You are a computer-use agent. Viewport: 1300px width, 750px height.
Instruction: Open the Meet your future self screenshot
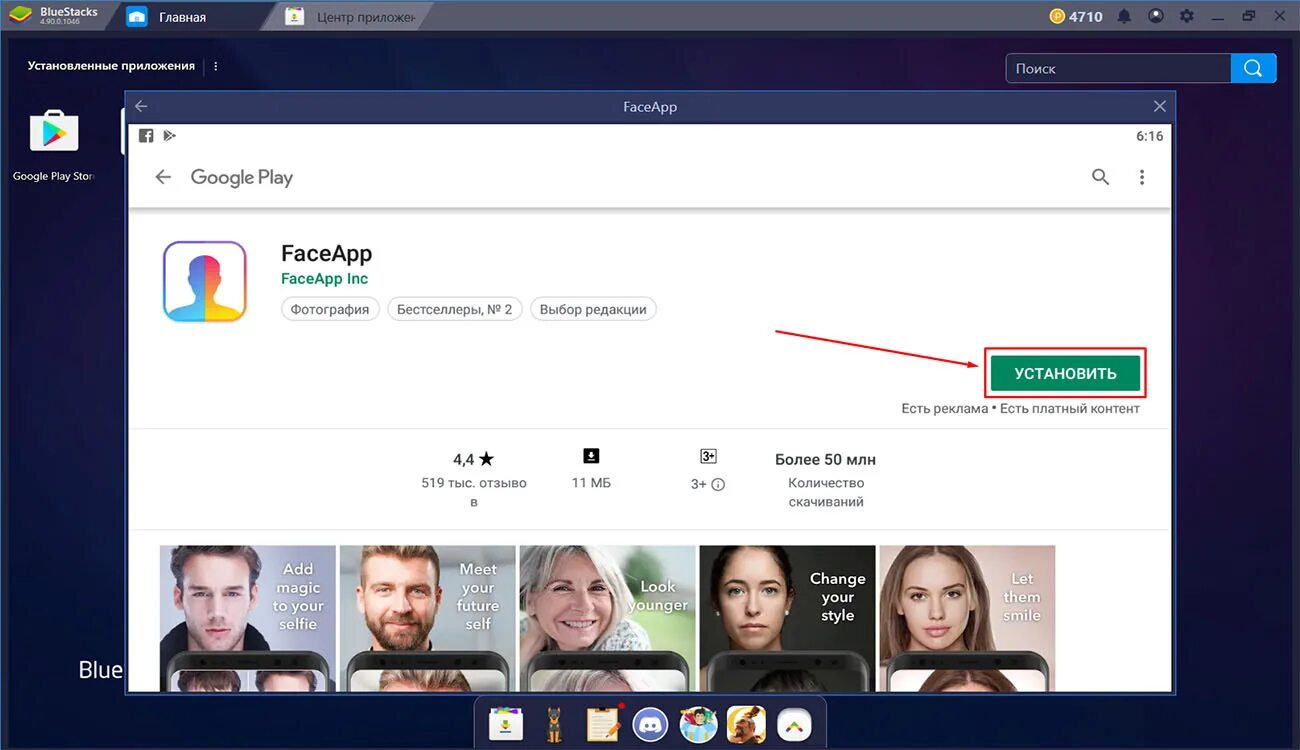coord(428,618)
